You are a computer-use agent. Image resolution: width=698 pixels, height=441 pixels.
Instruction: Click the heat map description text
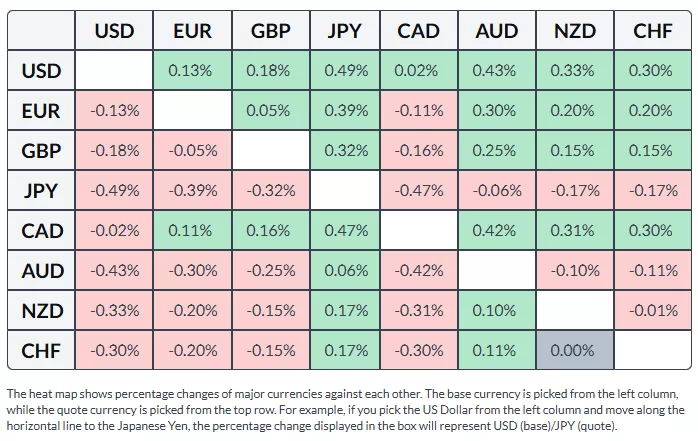(345, 410)
